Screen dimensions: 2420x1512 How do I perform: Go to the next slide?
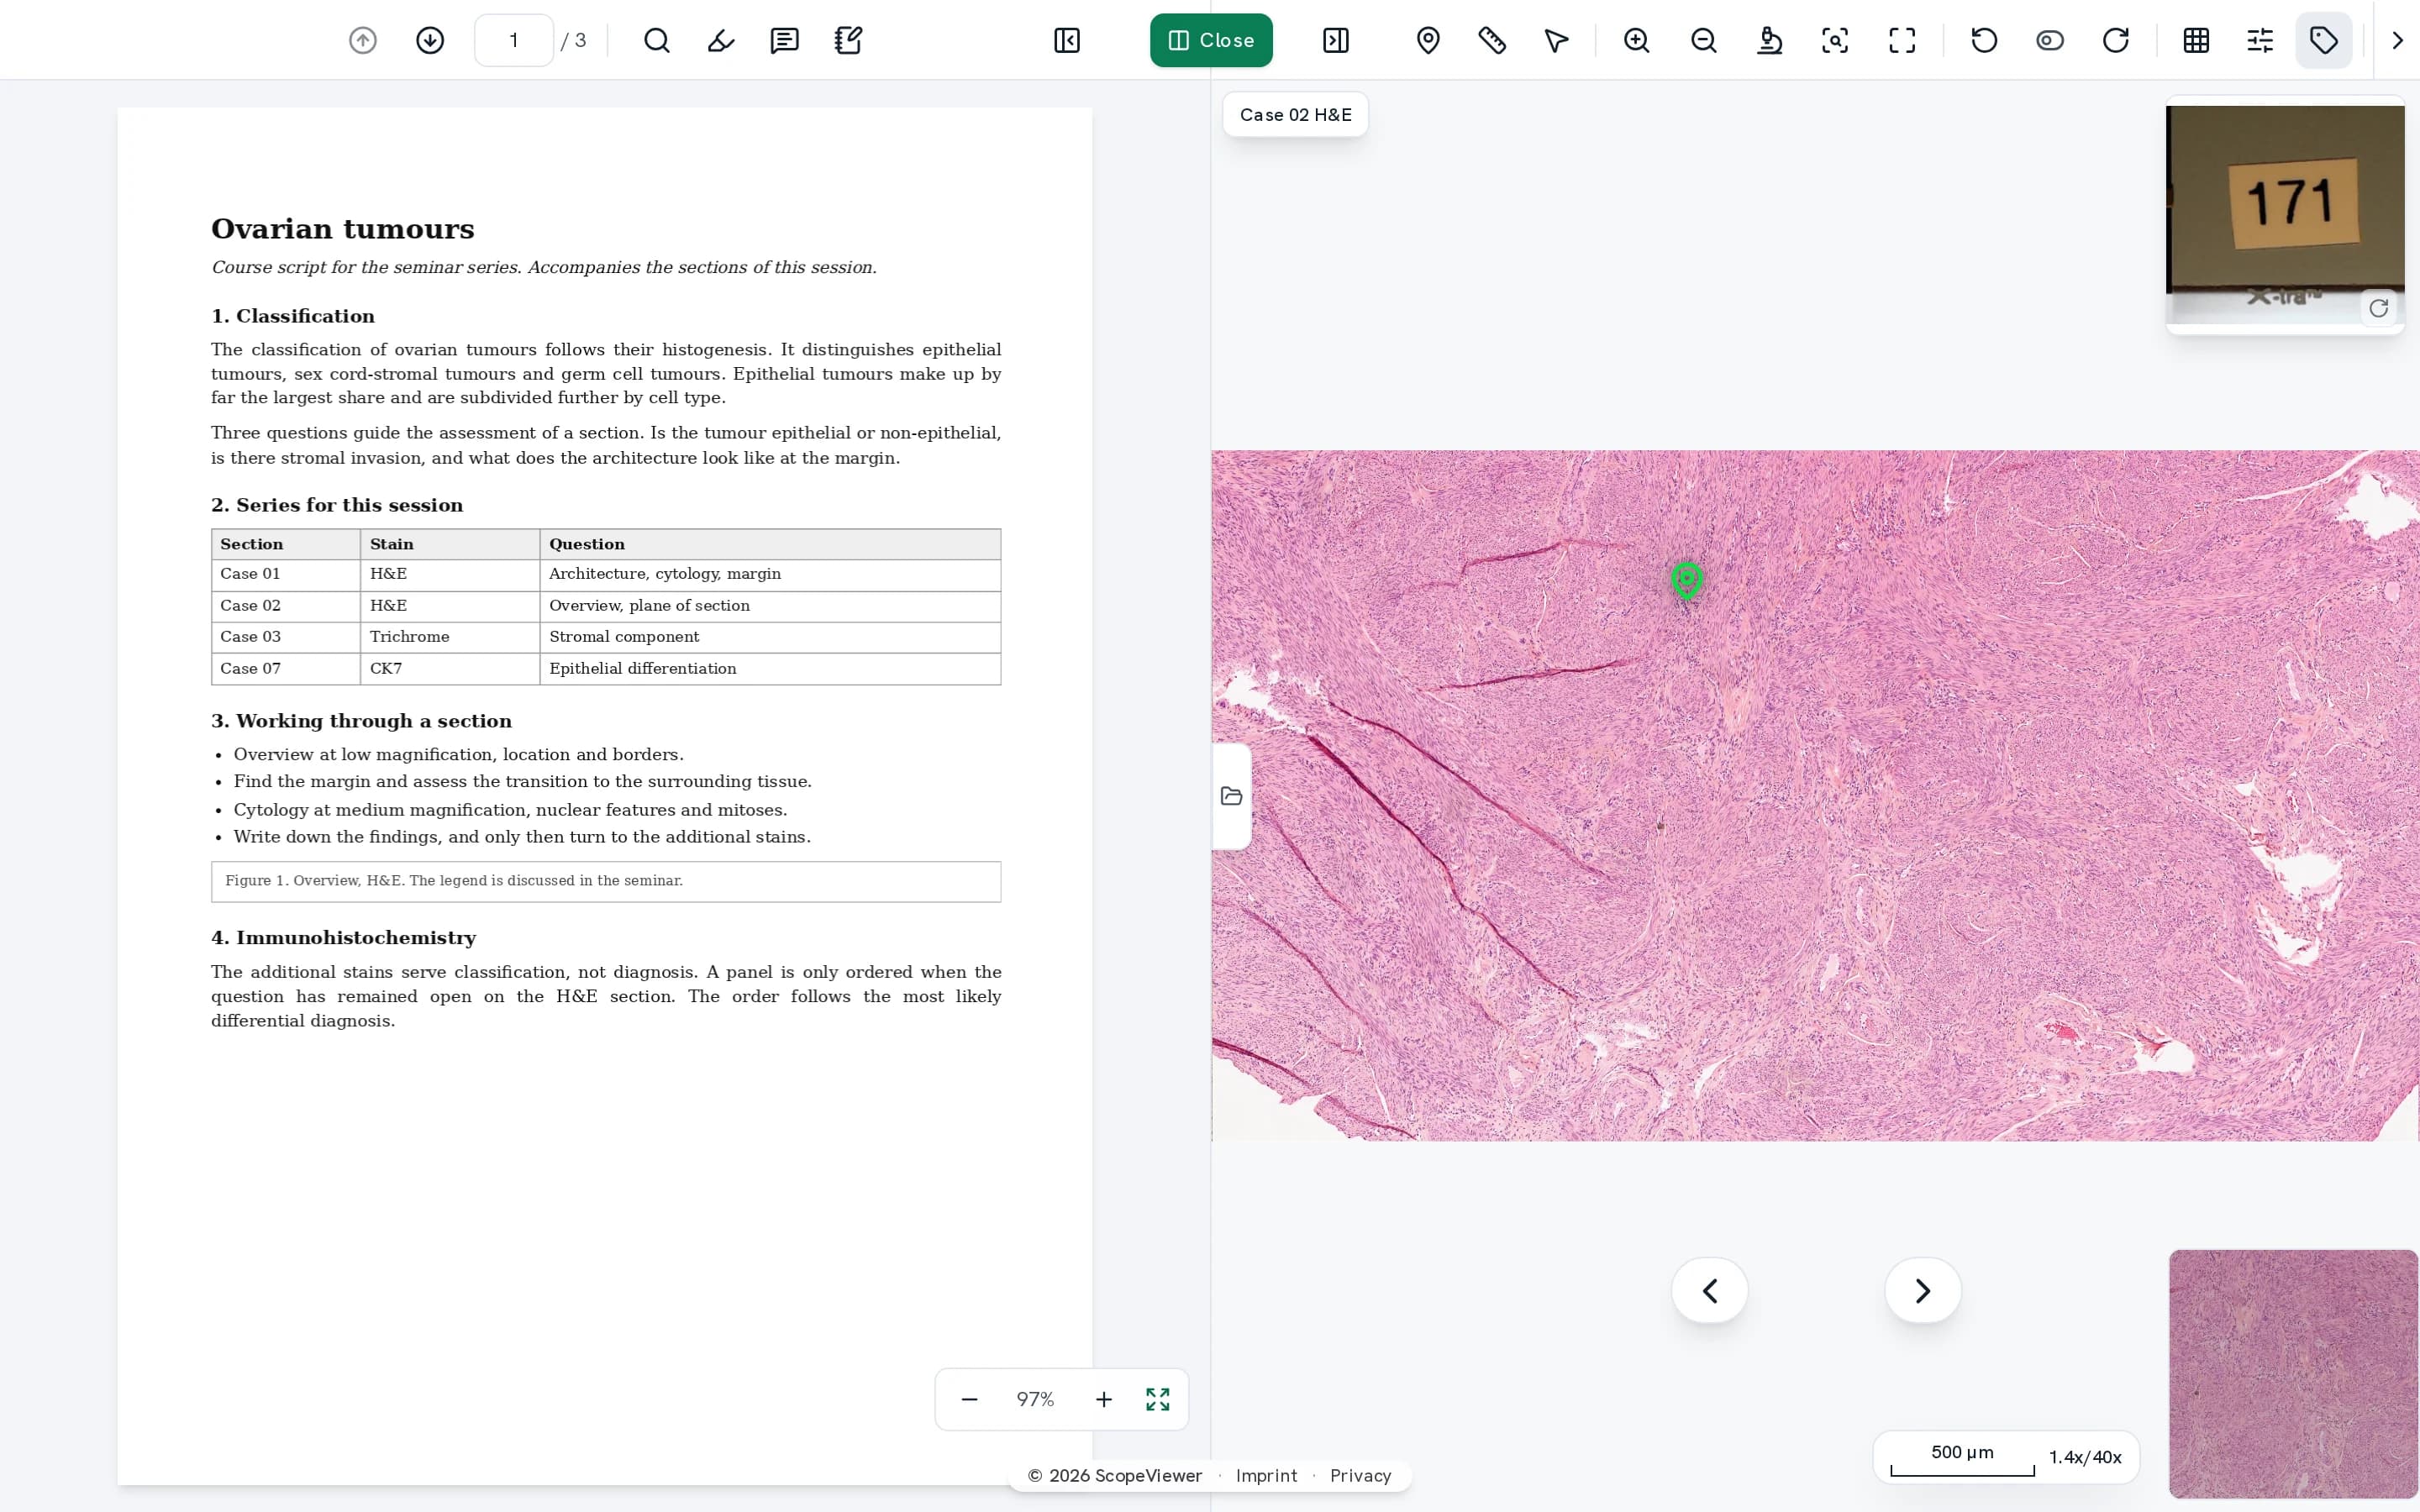click(1923, 1291)
